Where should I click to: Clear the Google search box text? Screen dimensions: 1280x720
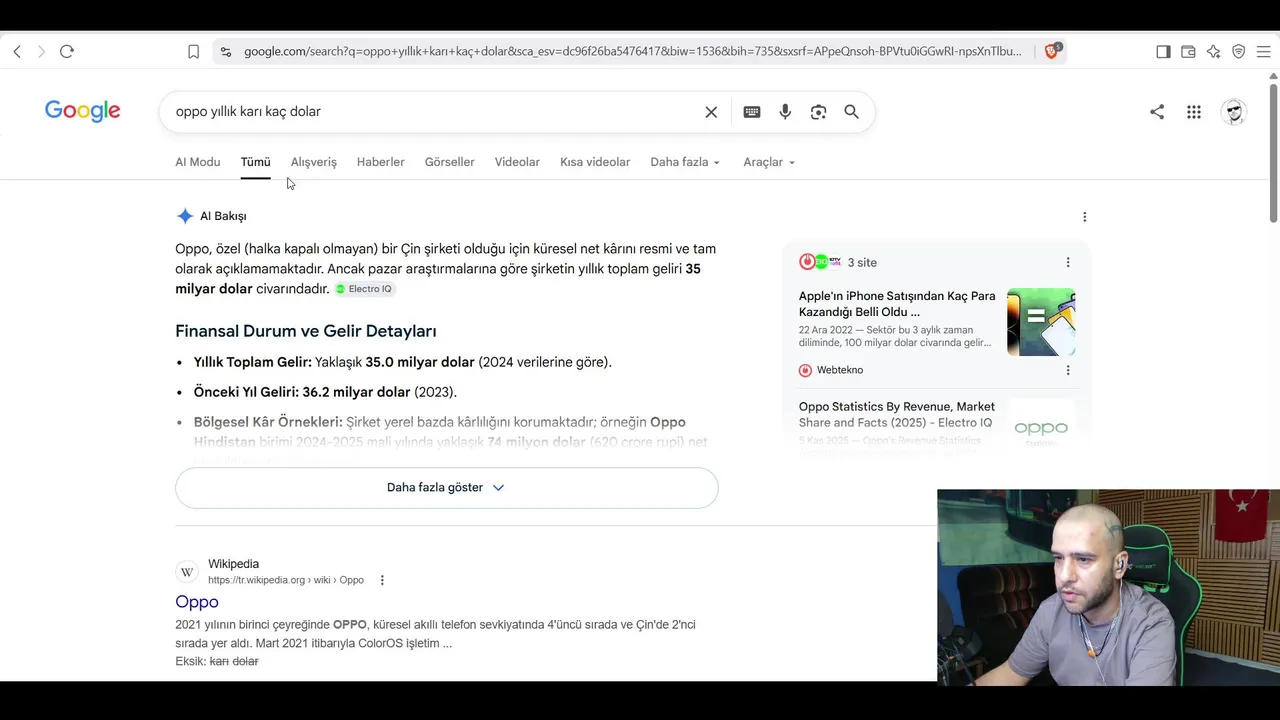point(711,112)
